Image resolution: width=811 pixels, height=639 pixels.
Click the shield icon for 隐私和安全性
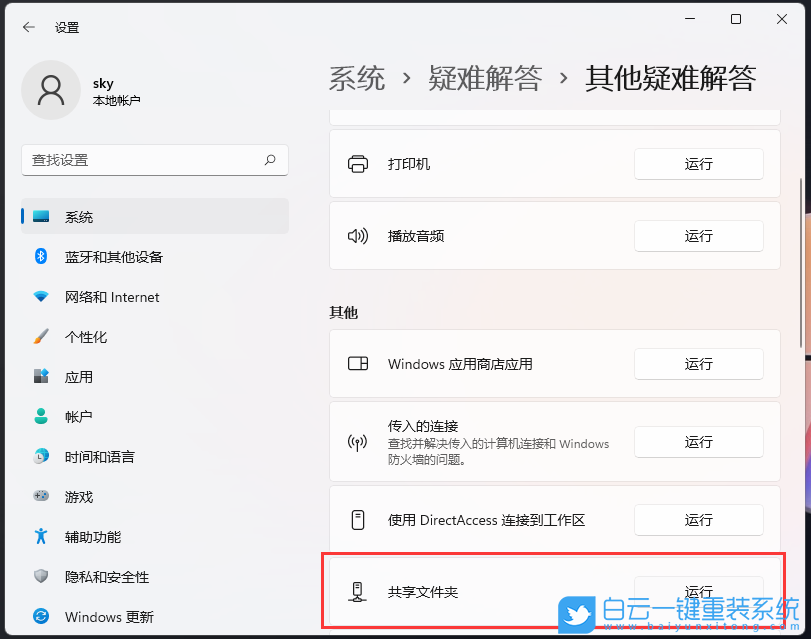(40, 577)
